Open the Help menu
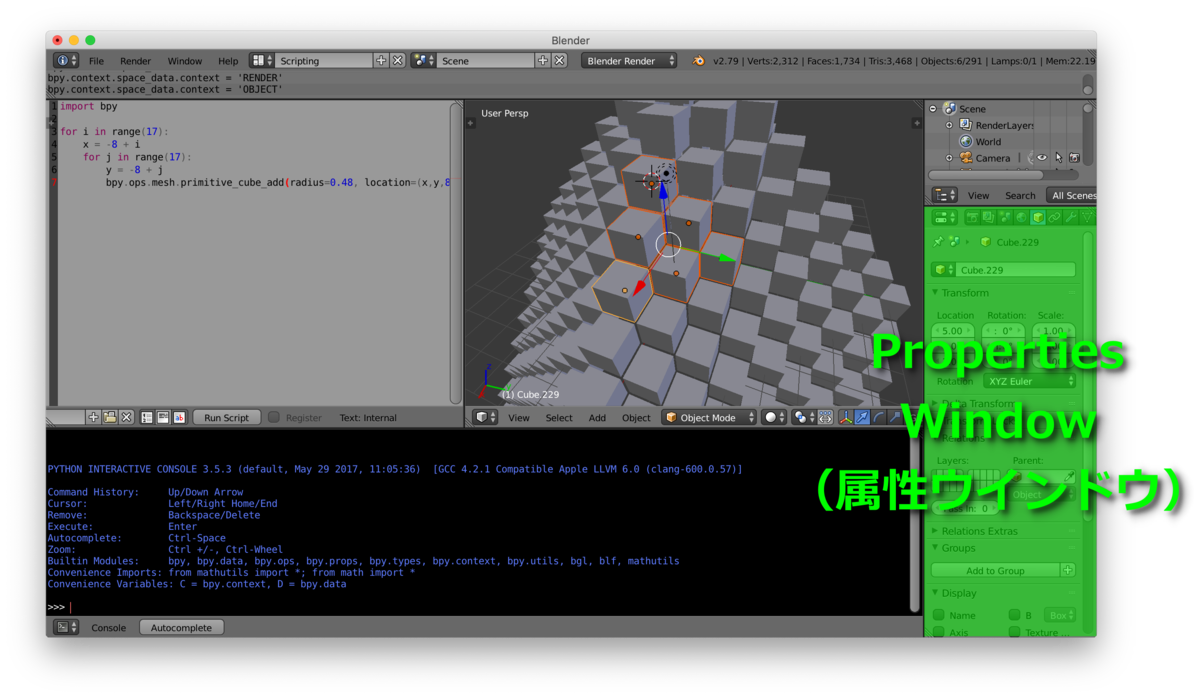The width and height of the screenshot is (1200, 698). [228, 61]
